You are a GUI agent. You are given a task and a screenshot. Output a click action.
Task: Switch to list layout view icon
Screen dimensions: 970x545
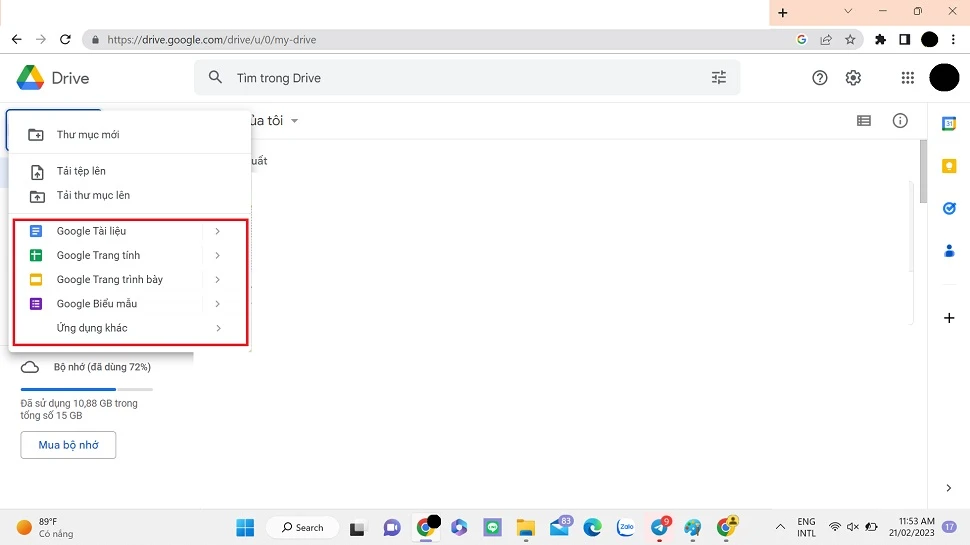864,121
